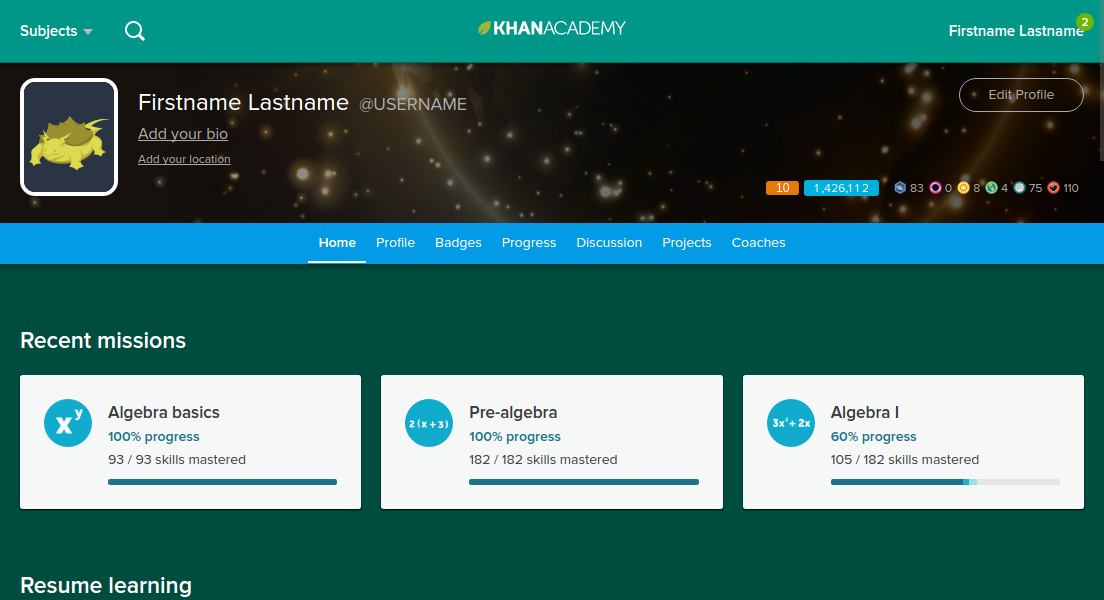Click the black hole badge icon

937,187
